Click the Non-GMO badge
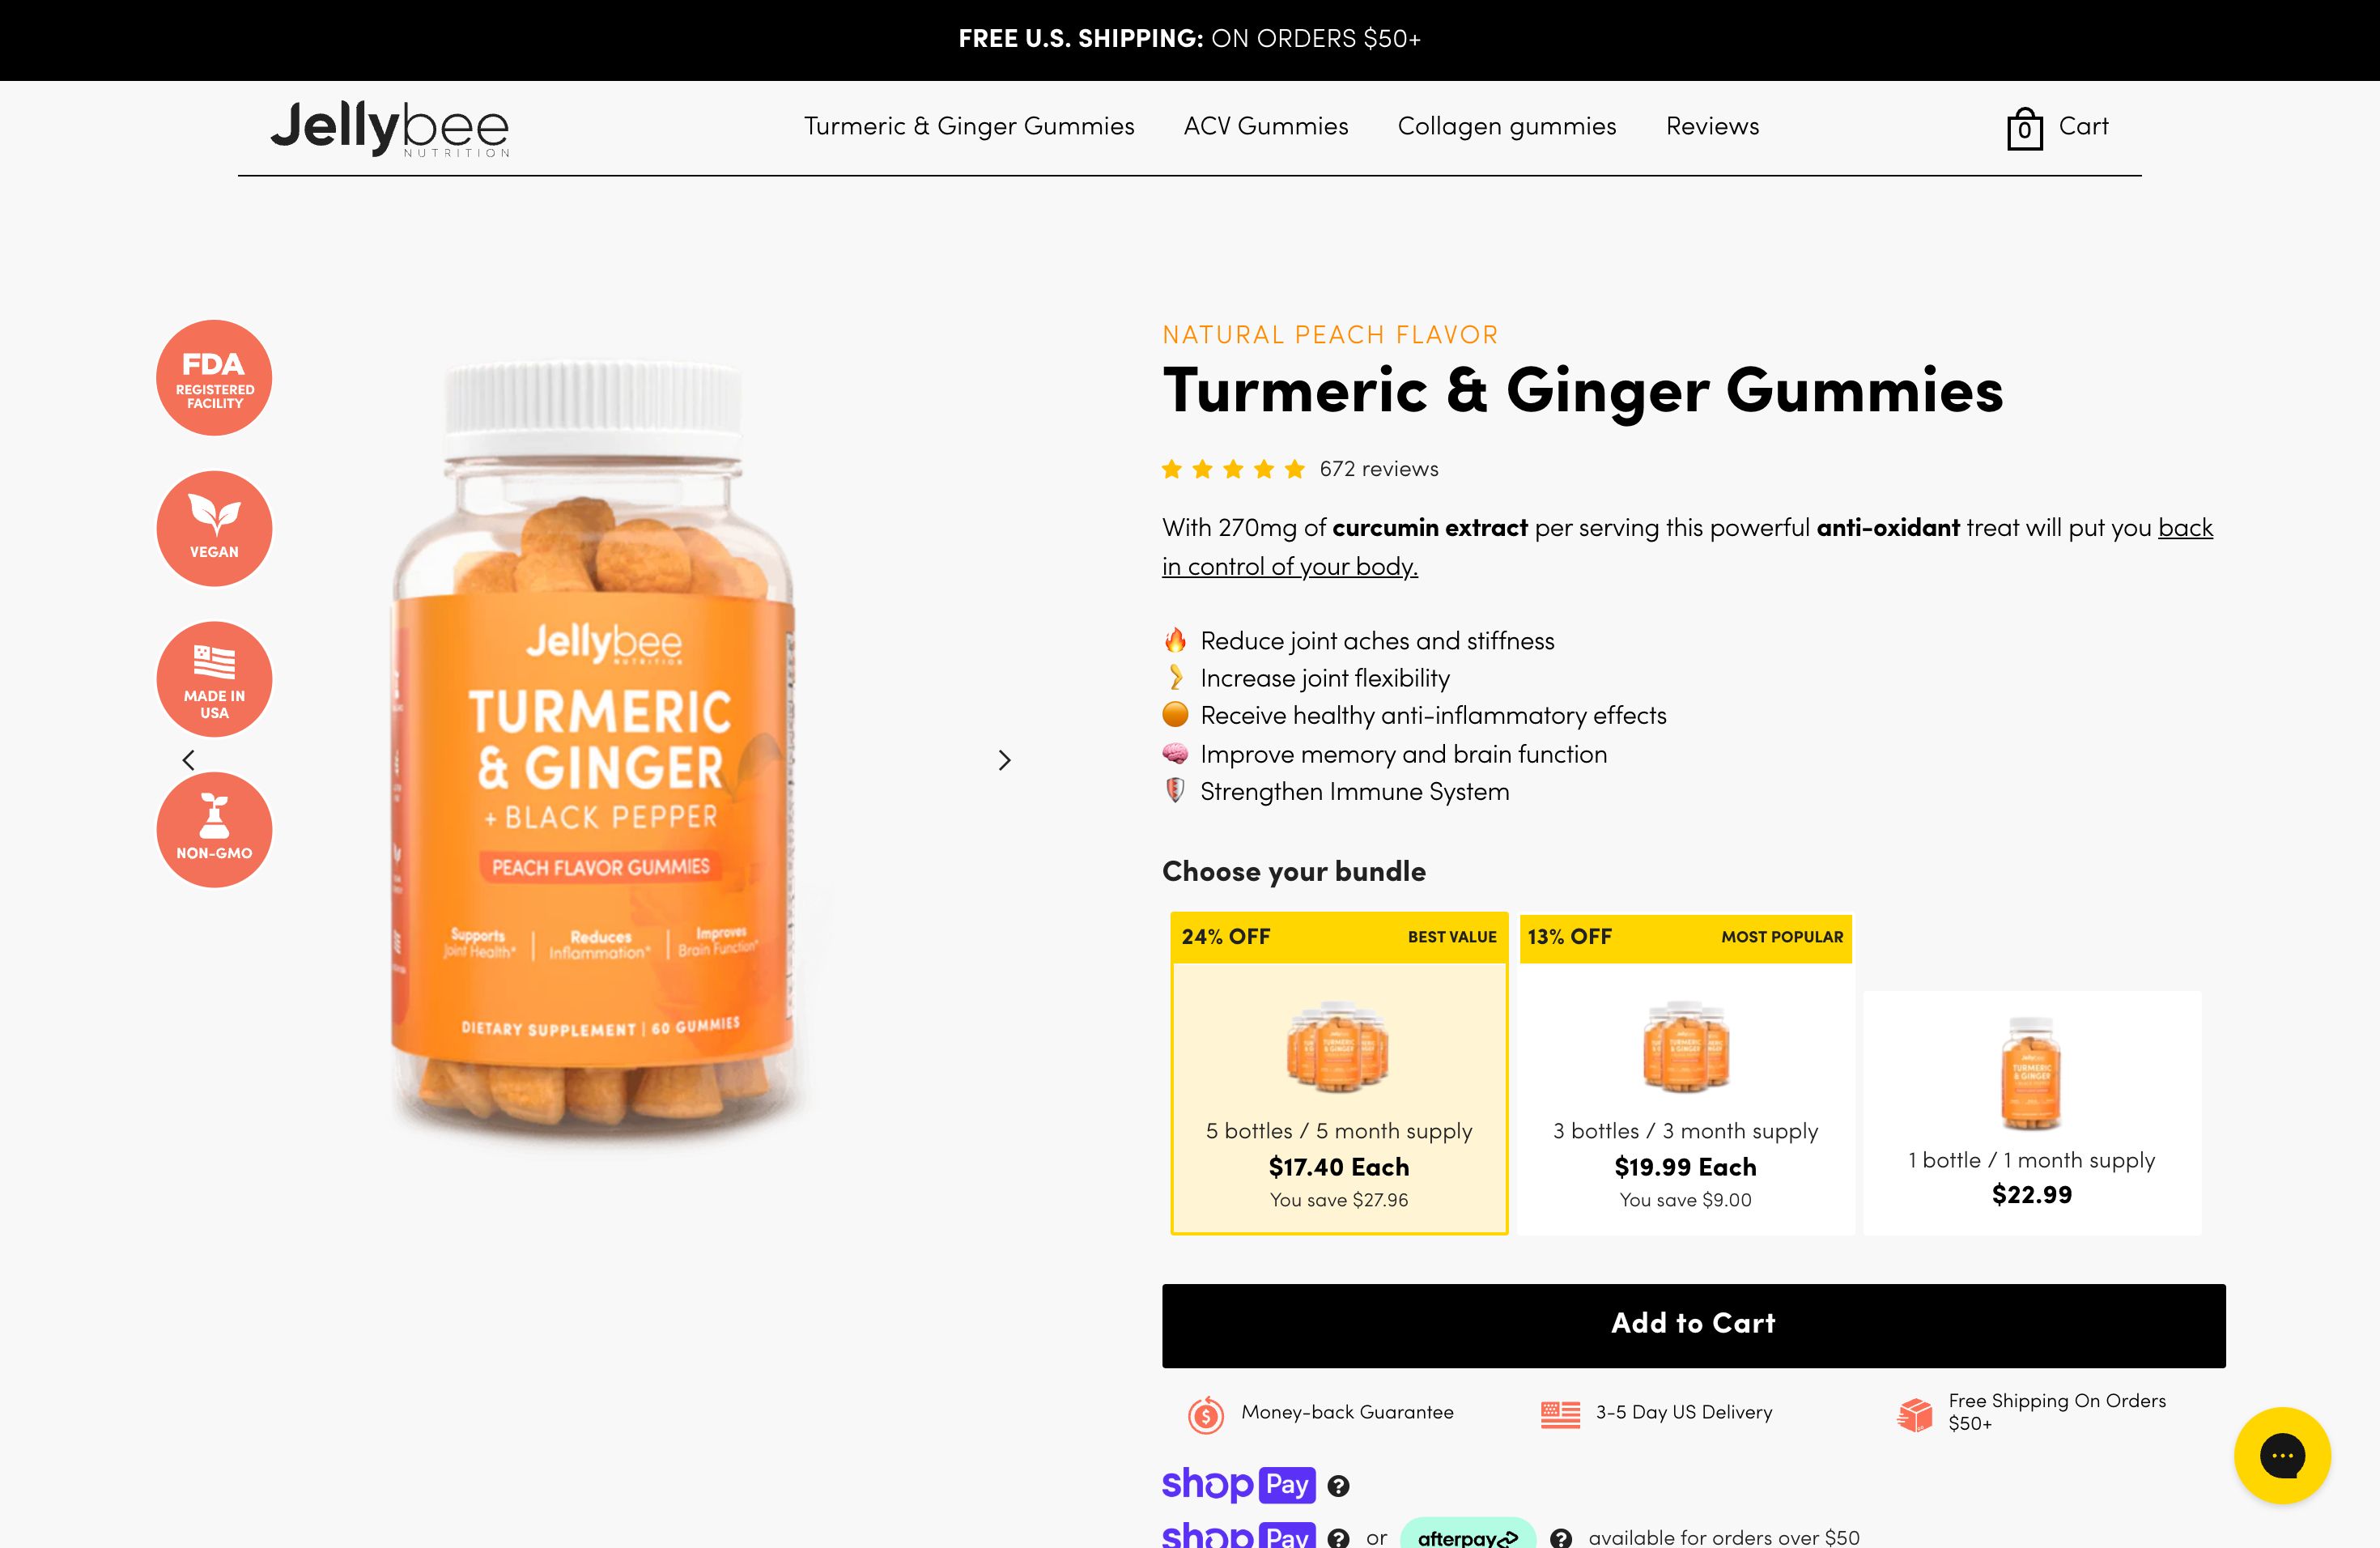2380x1548 pixels. coord(214,830)
